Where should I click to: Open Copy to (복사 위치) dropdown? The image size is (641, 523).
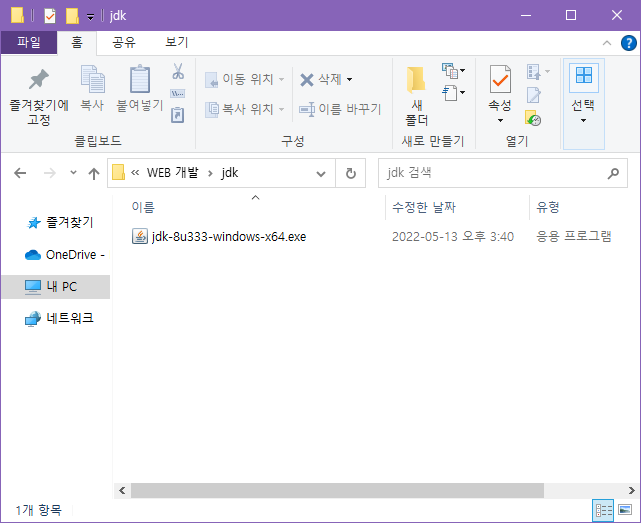[x=244, y=109]
